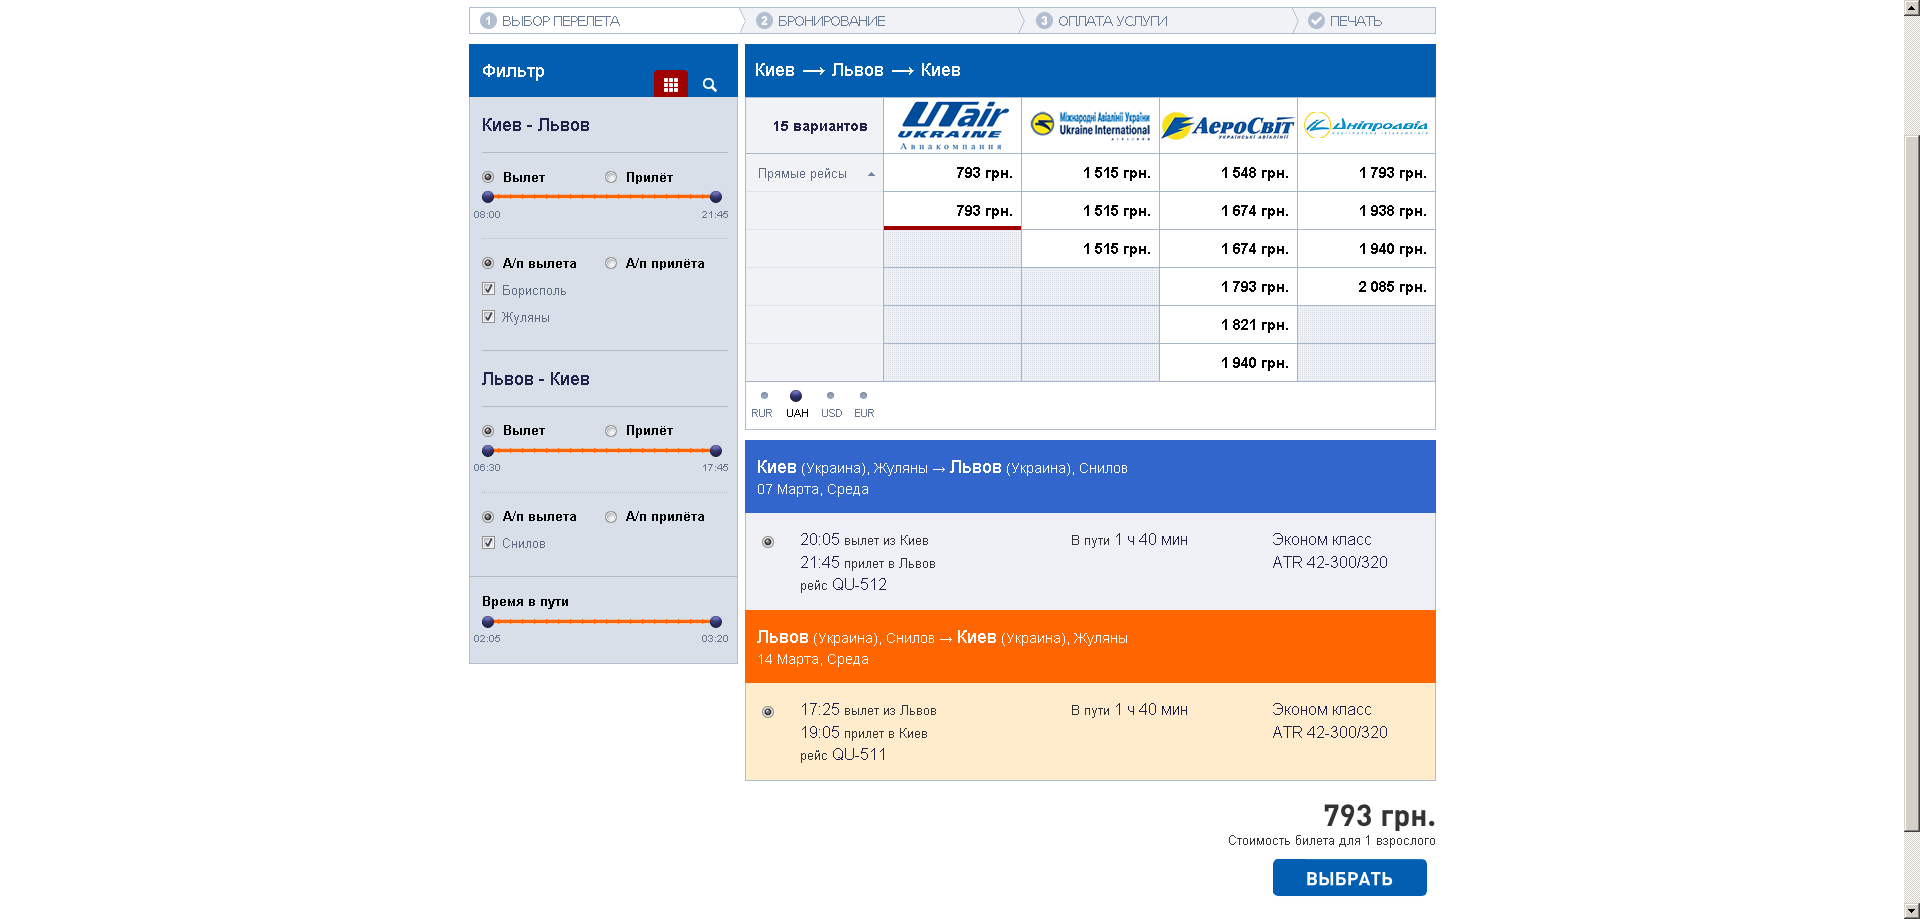Toggle the Снилов airport checkbox
Screen dimensions: 1920x919
tap(489, 542)
